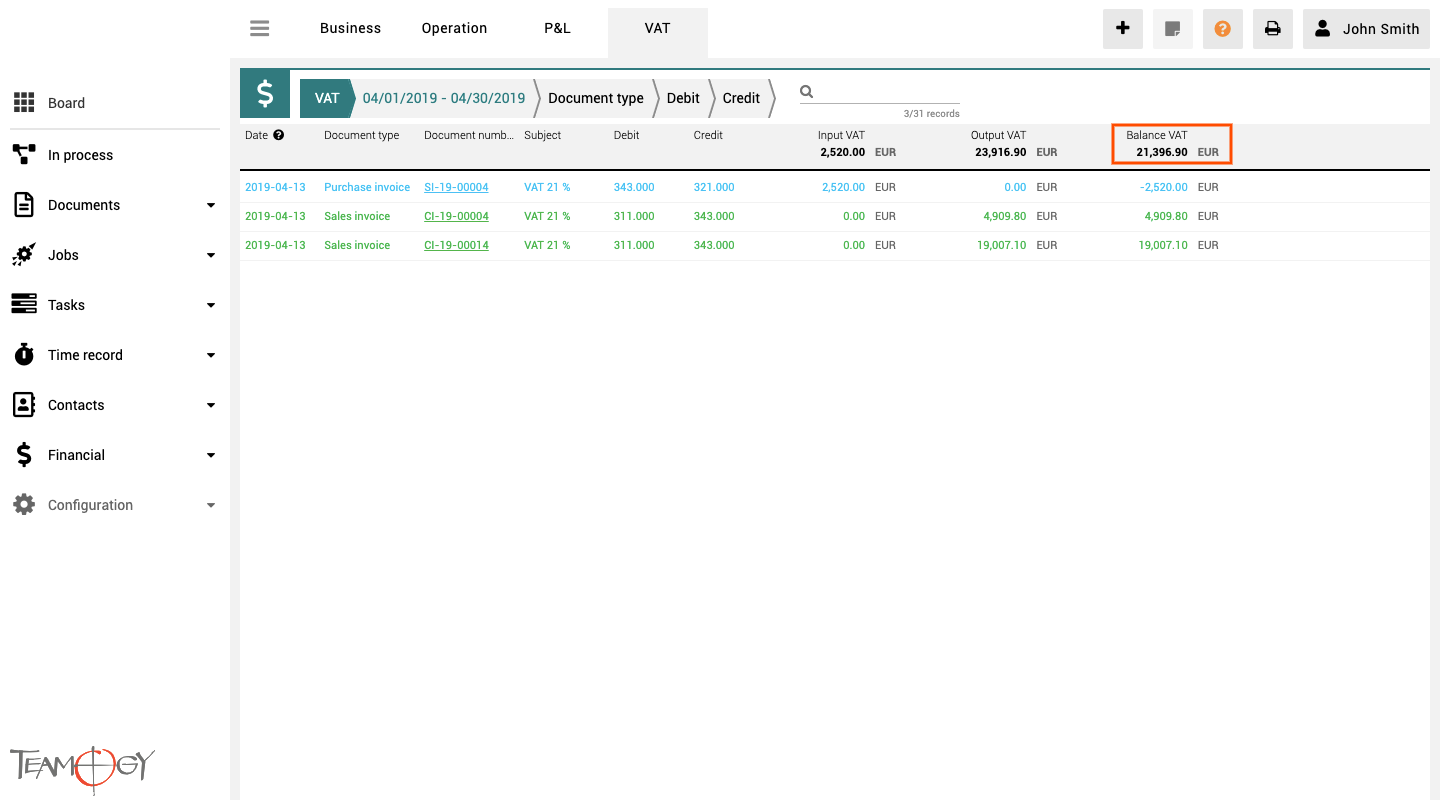Click the orange help question icon
The width and height of the screenshot is (1440, 800).
pyautogui.click(x=1223, y=29)
